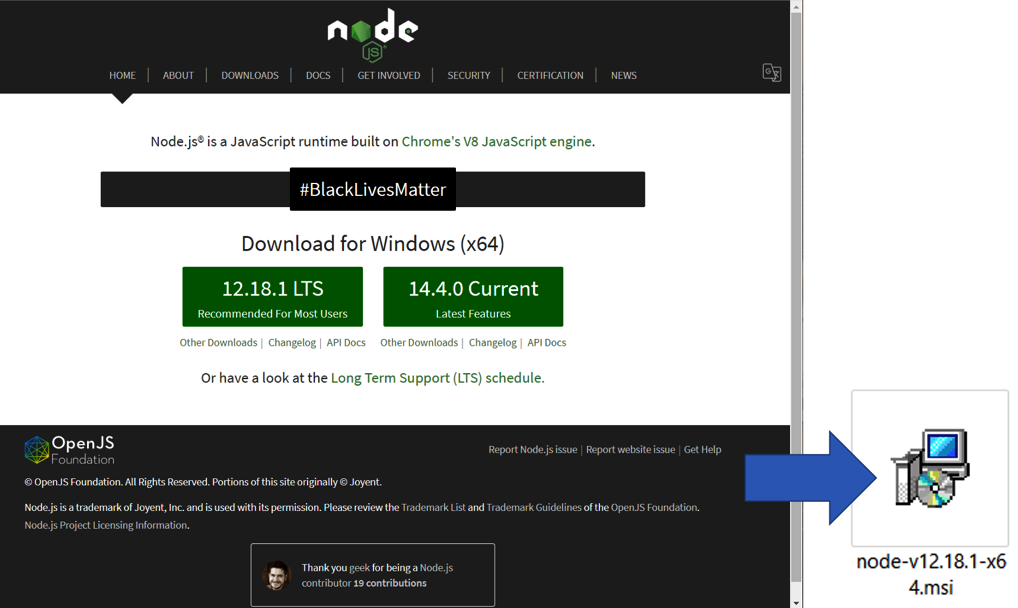
Task: Open the Trademark Guidelines link
Action: (x=534, y=507)
